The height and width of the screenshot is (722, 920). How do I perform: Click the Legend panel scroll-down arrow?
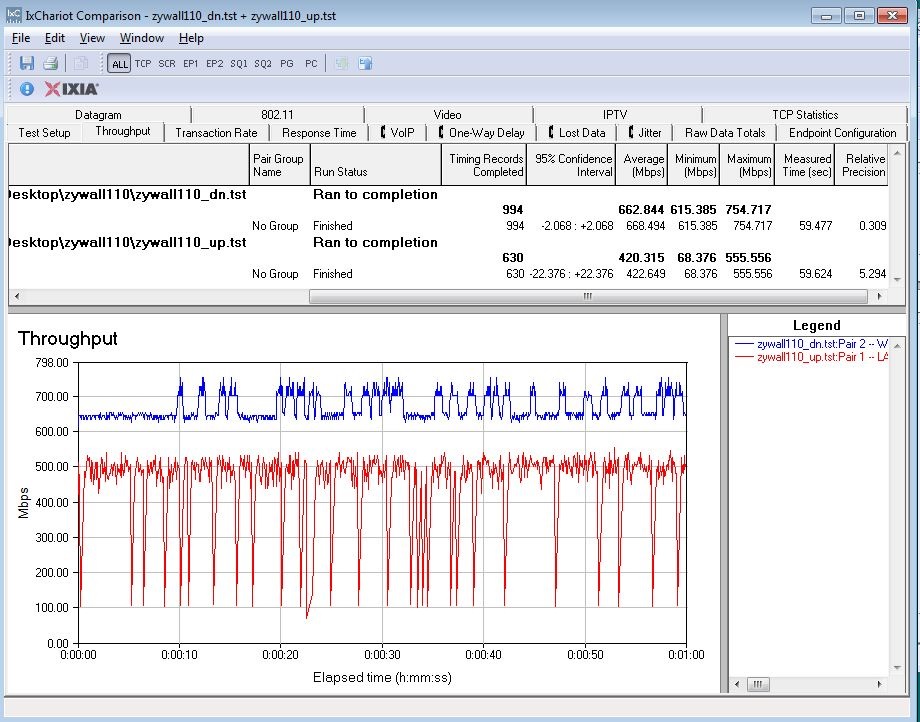[897, 668]
